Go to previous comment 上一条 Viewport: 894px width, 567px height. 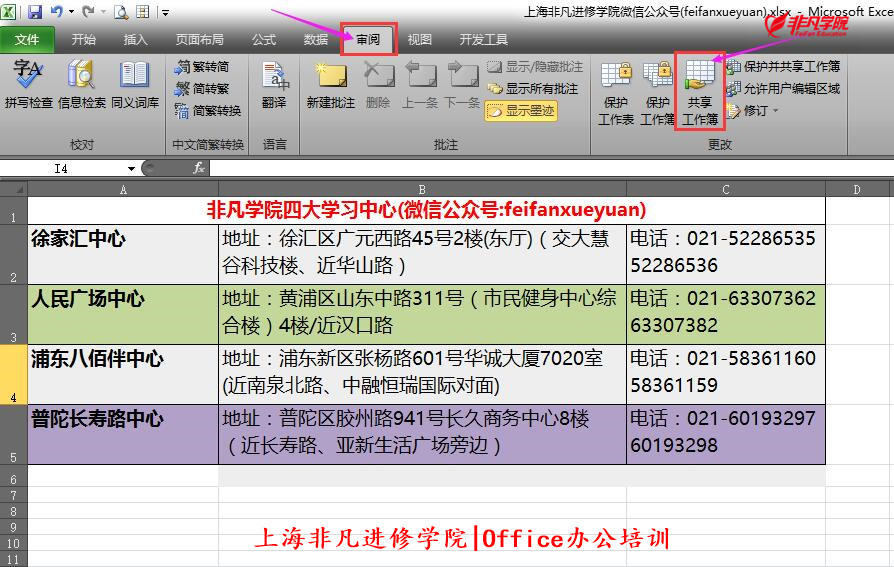pos(420,84)
